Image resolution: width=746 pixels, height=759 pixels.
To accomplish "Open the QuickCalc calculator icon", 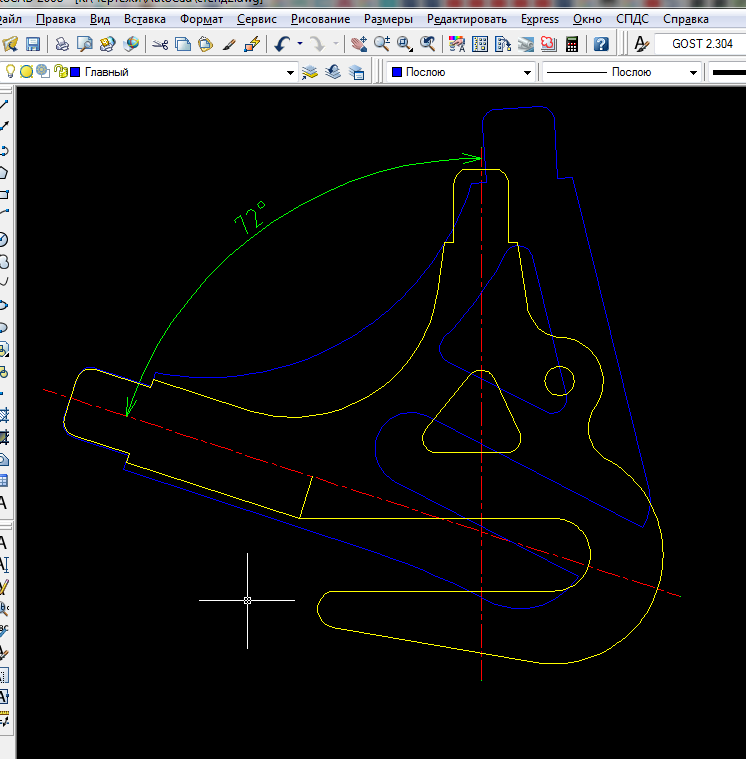I will 572,44.
